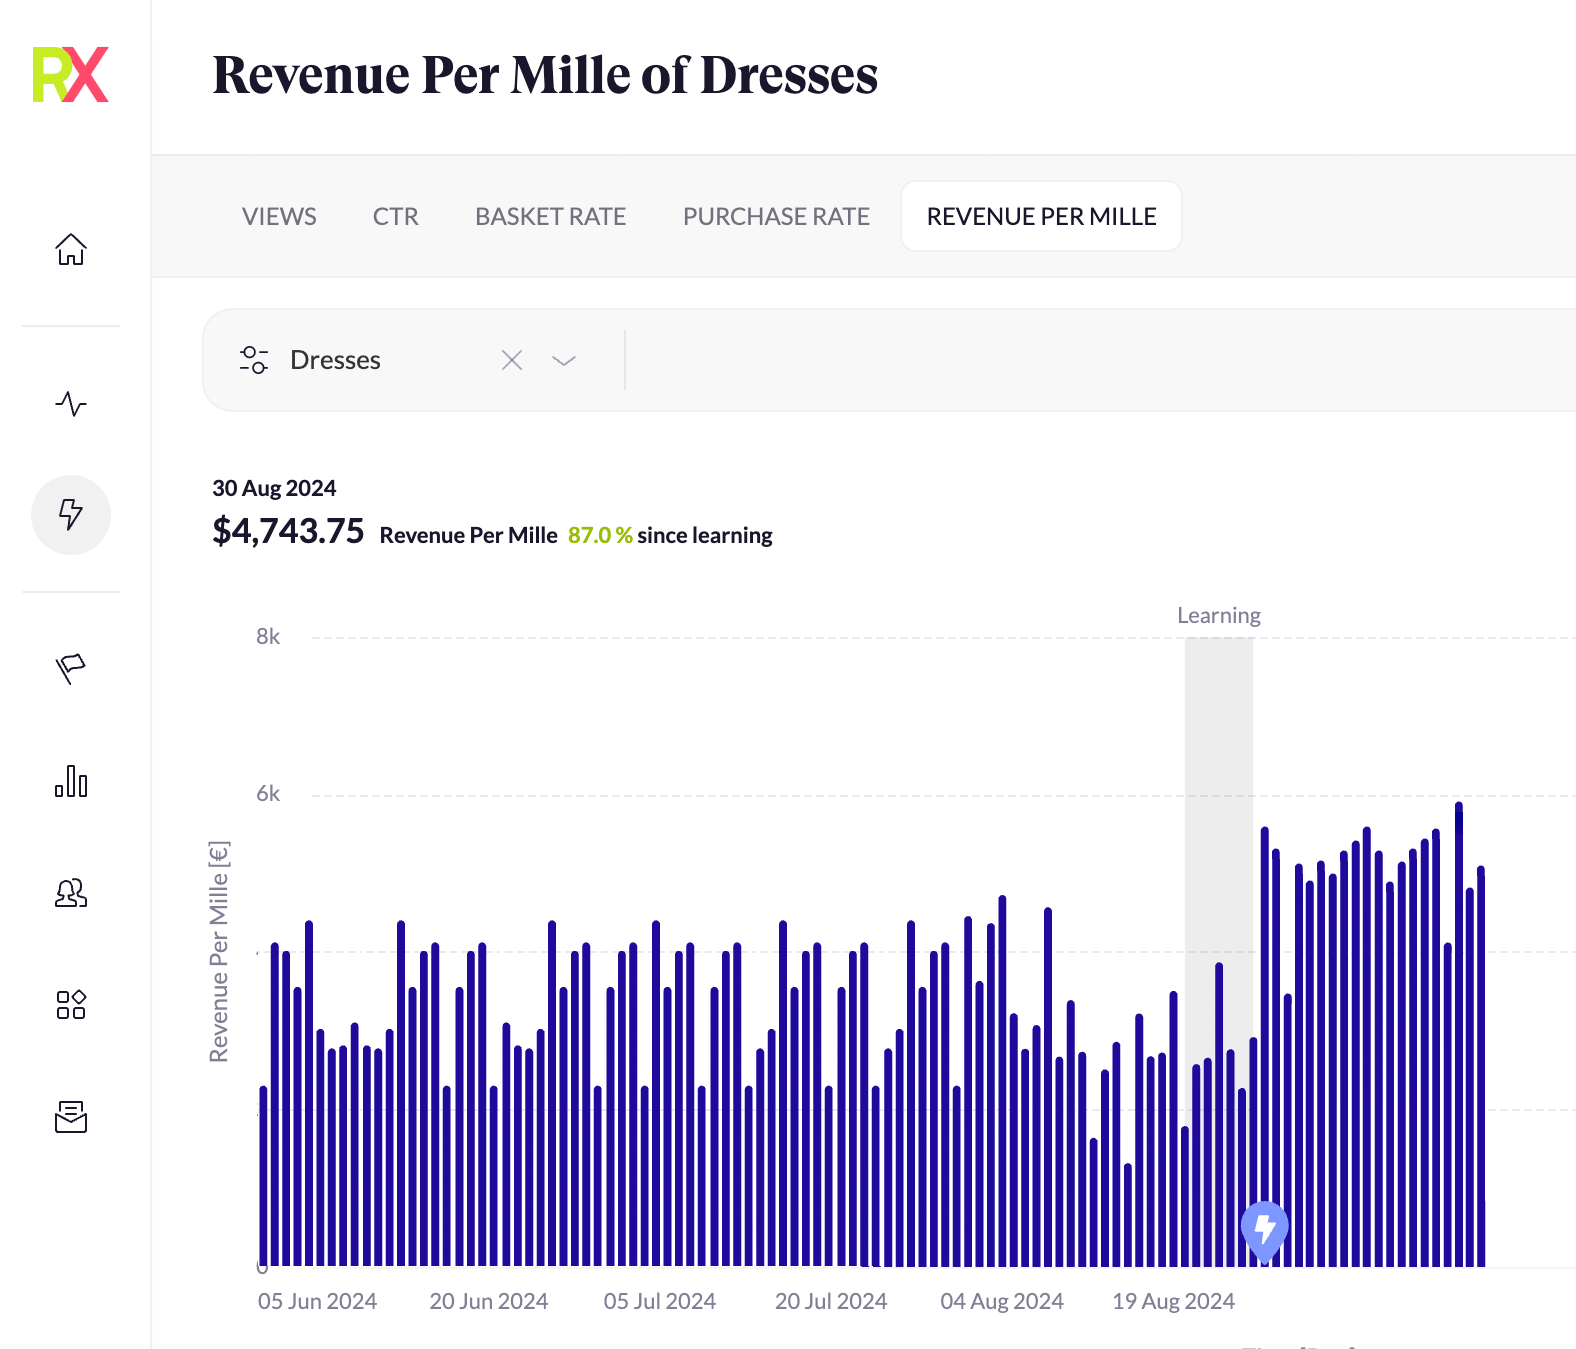Click the 8k y-axis label
The width and height of the screenshot is (1576, 1349).
click(x=268, y=636)
